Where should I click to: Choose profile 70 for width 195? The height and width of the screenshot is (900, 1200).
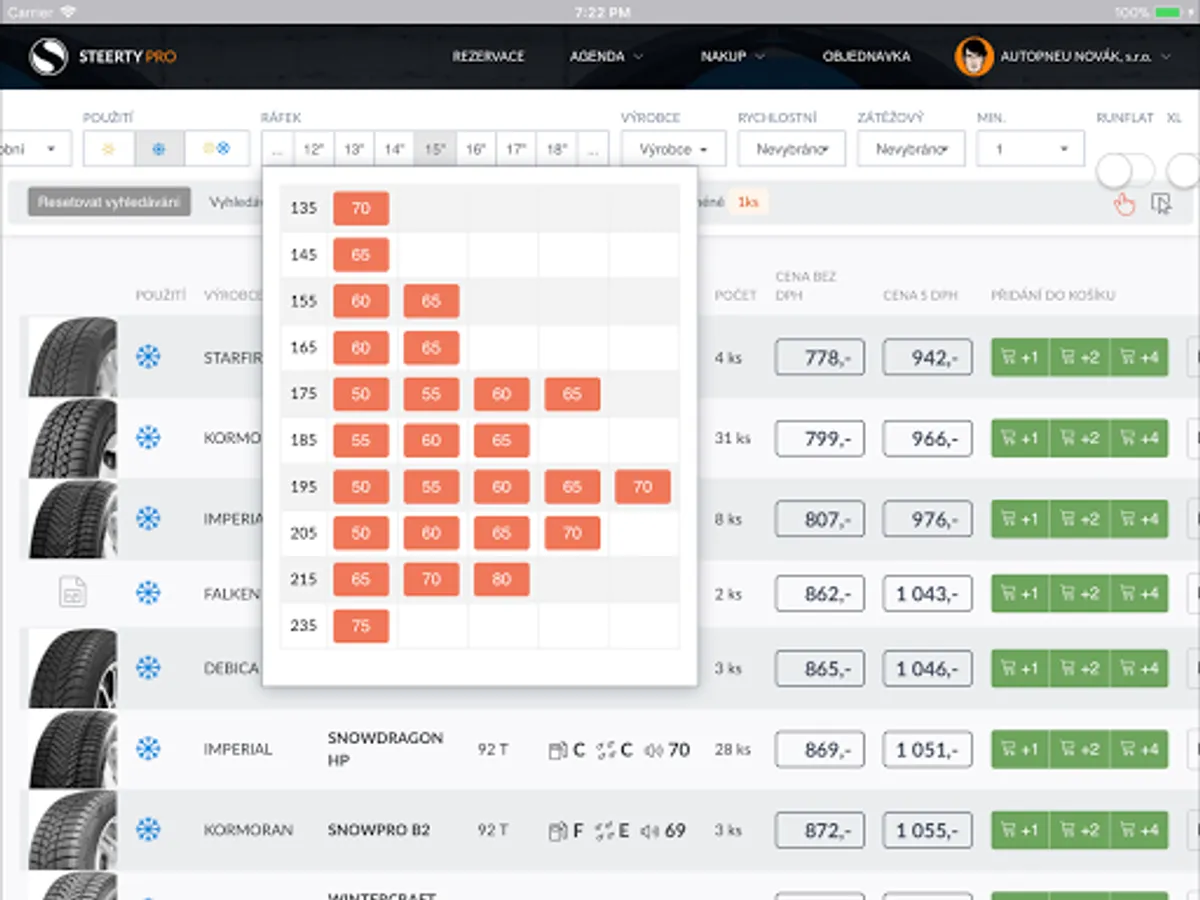point(643,487)
